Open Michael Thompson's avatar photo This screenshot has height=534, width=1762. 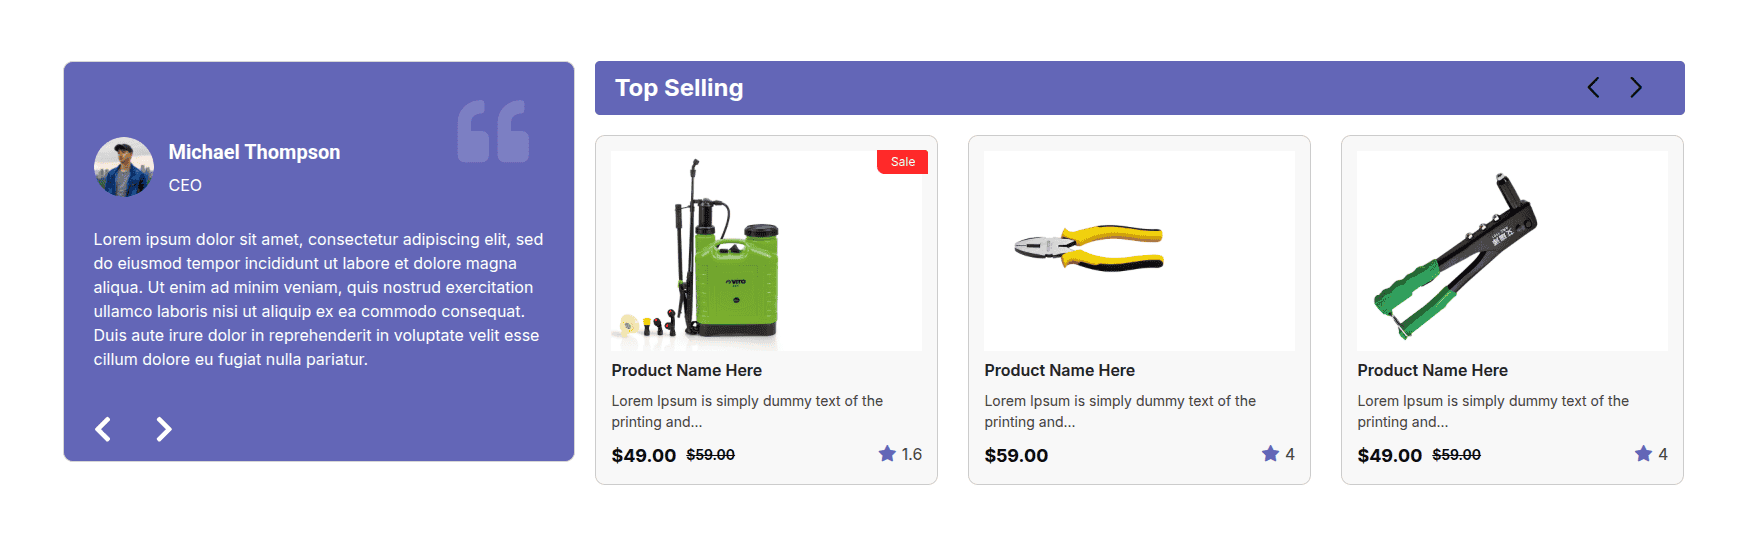[x=124, y=167]
